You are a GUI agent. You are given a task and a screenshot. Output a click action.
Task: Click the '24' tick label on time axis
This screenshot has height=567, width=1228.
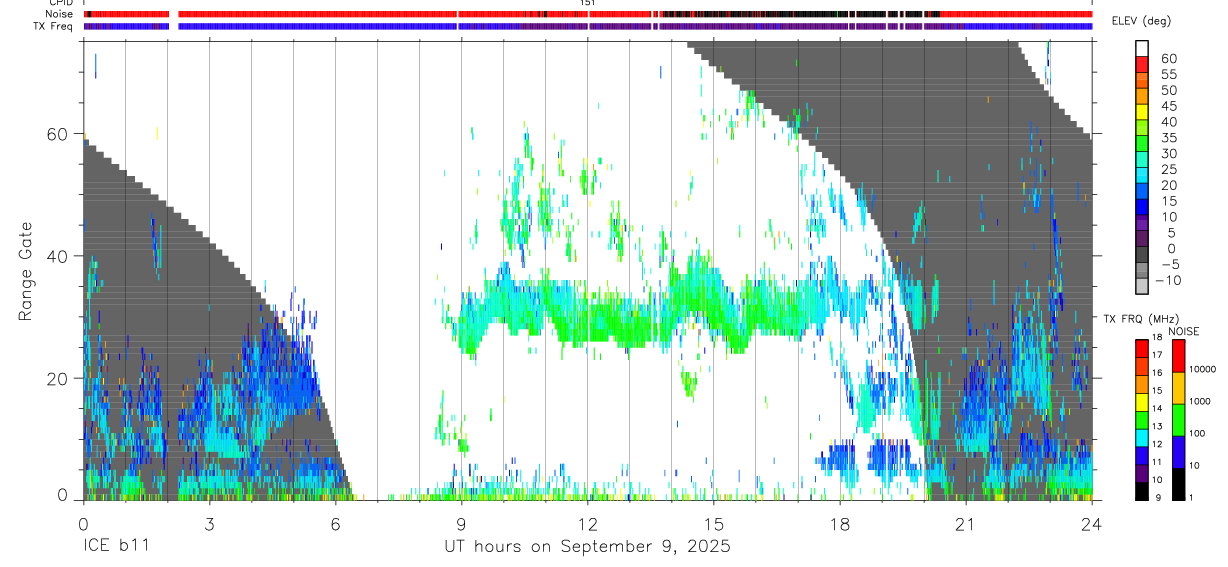pyautogui.click(x=1092, y=524)
